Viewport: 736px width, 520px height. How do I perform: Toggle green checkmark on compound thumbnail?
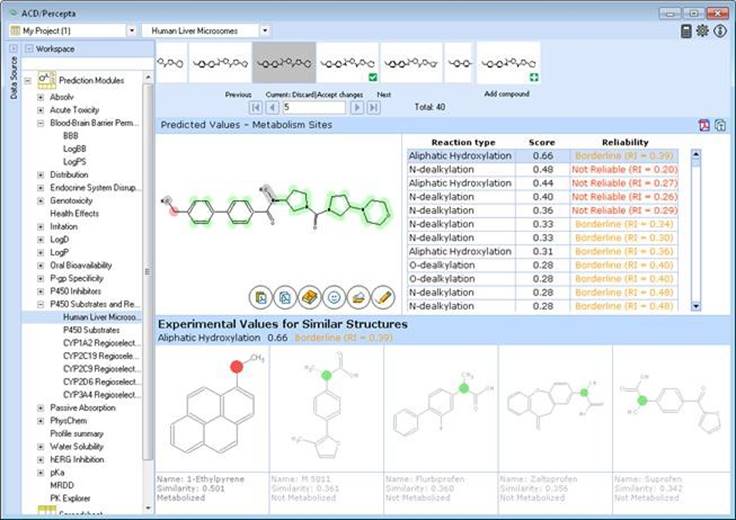pos(372,76)
